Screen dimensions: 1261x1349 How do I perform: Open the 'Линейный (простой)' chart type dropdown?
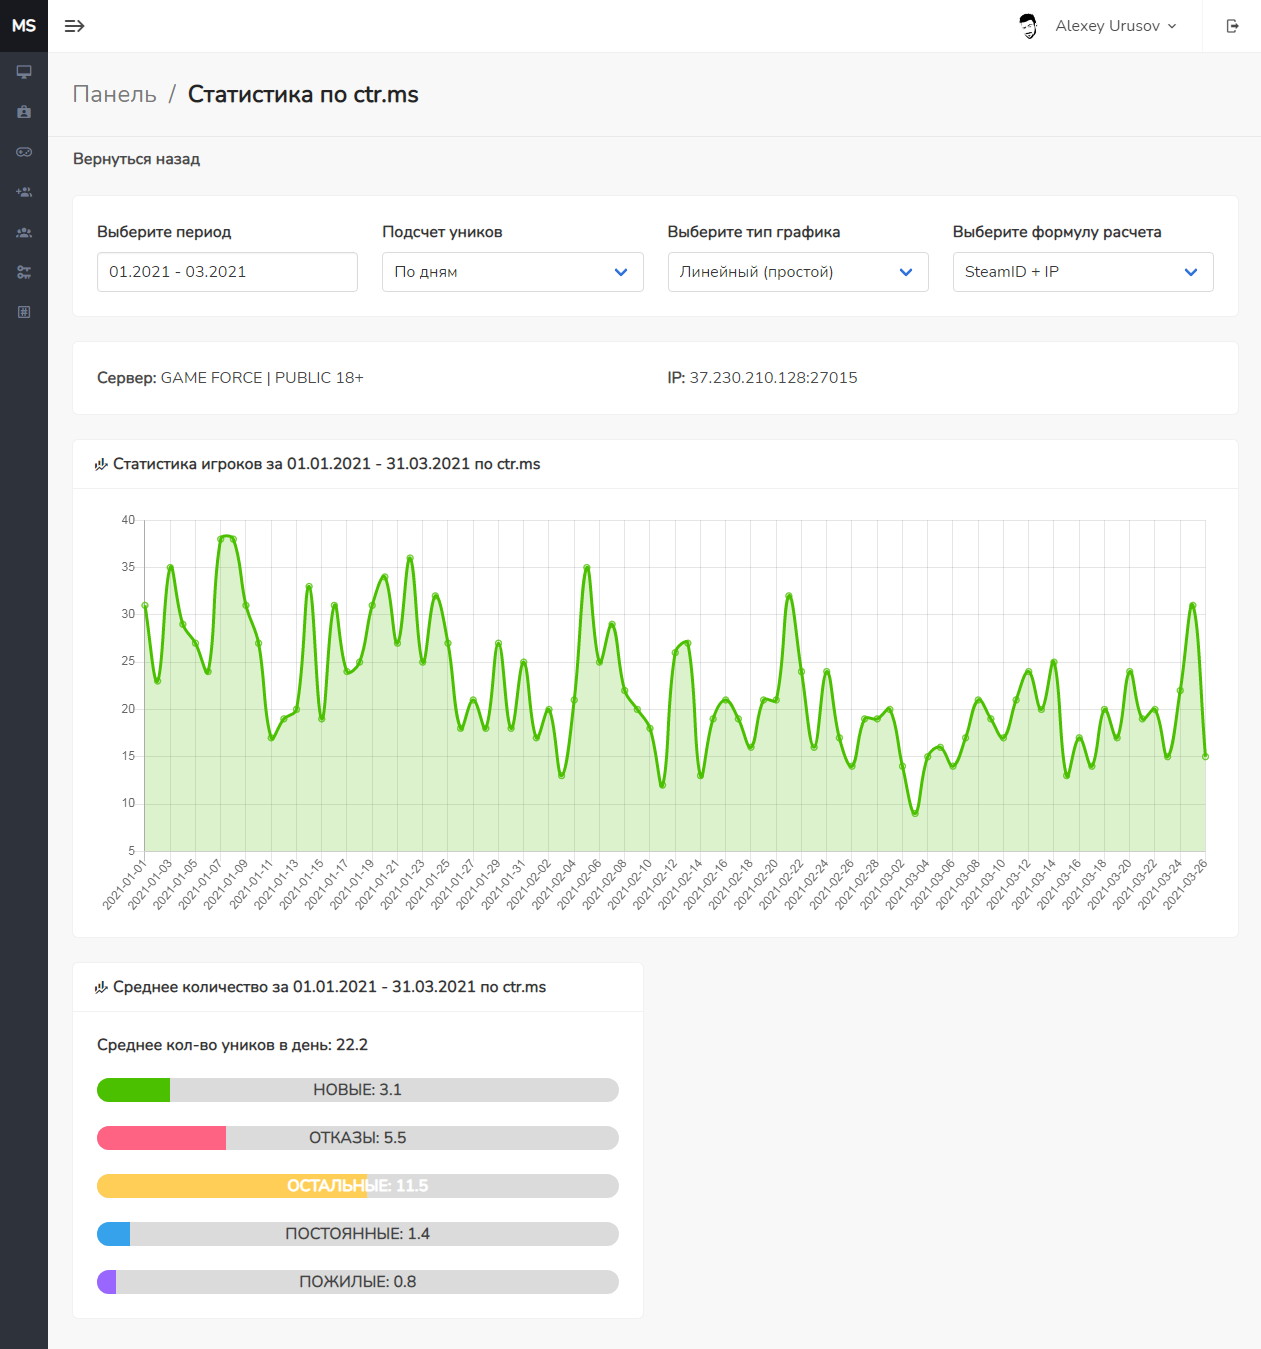798,272
